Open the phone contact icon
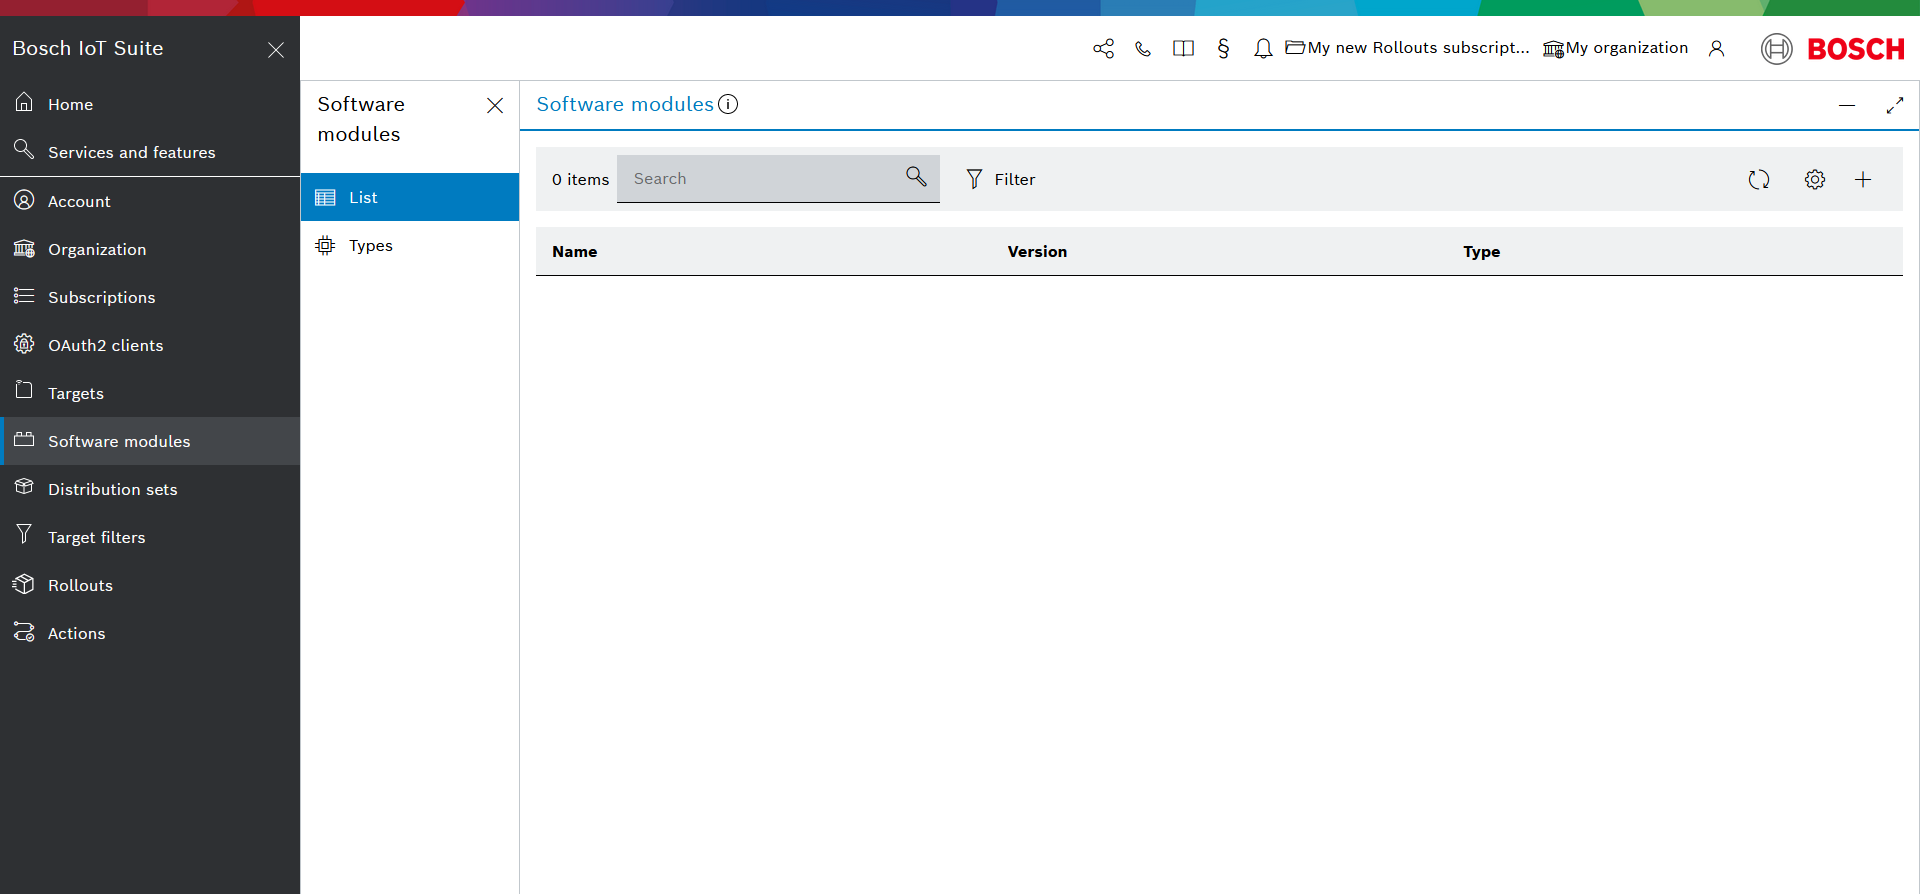The width and height of the screenshot is (1920, 894). [1143, 49]
